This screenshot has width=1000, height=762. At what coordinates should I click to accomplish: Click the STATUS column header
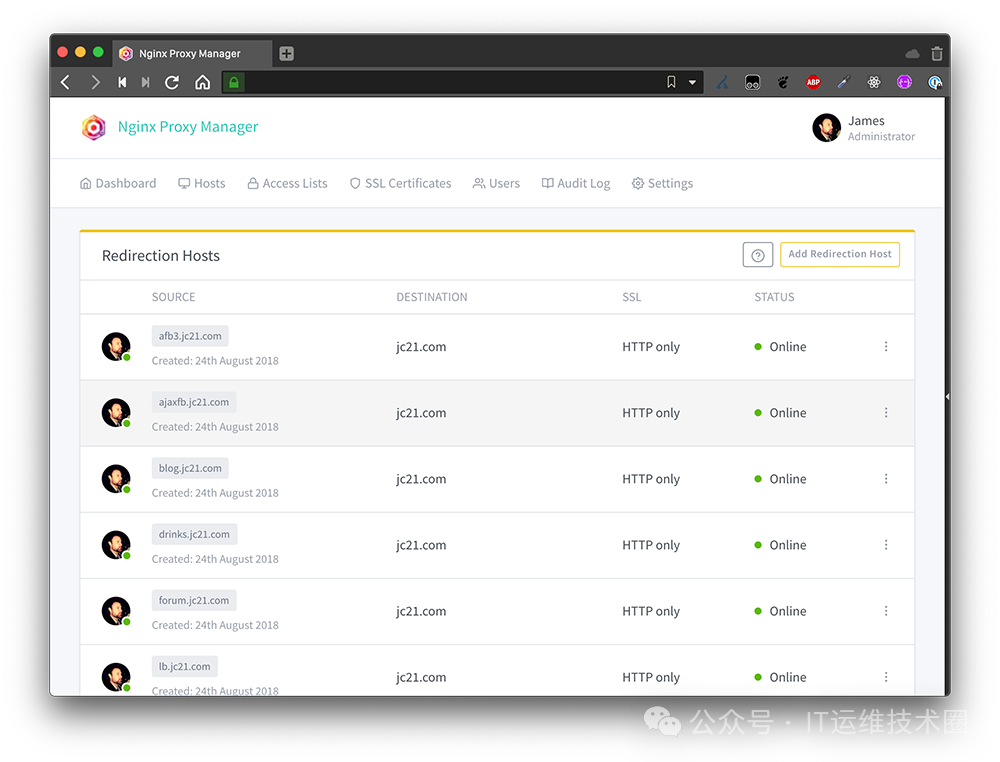[774, 297]
